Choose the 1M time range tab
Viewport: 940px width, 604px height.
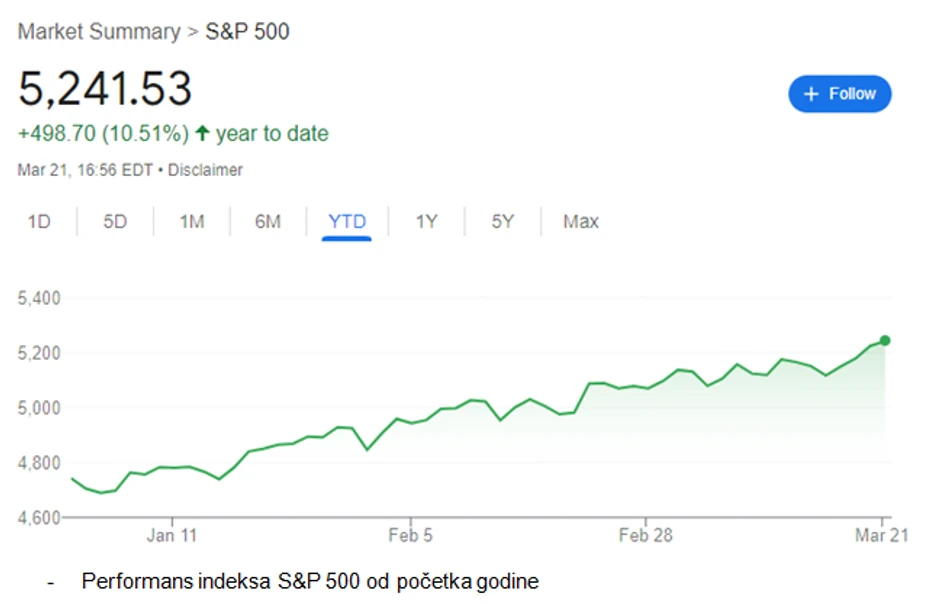pyautogui.click(x=192, y=222)
